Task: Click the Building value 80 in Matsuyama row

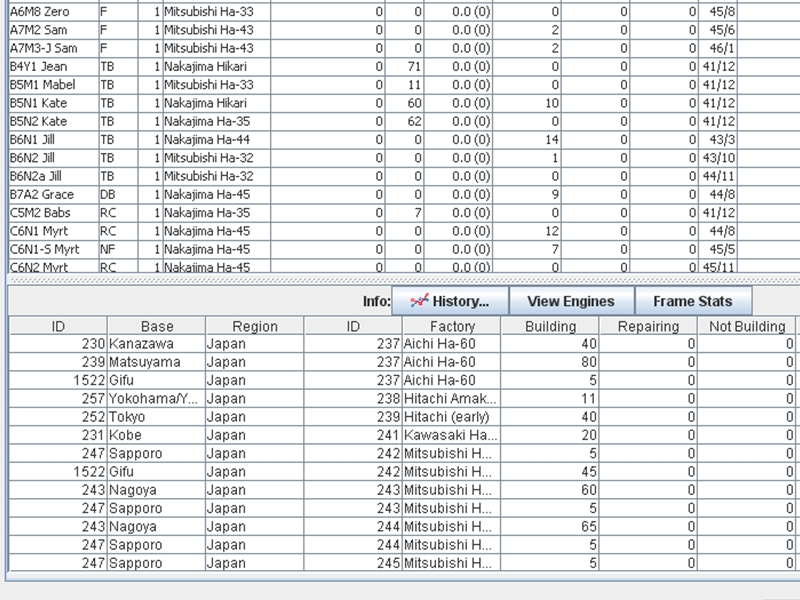Action: 551,362
